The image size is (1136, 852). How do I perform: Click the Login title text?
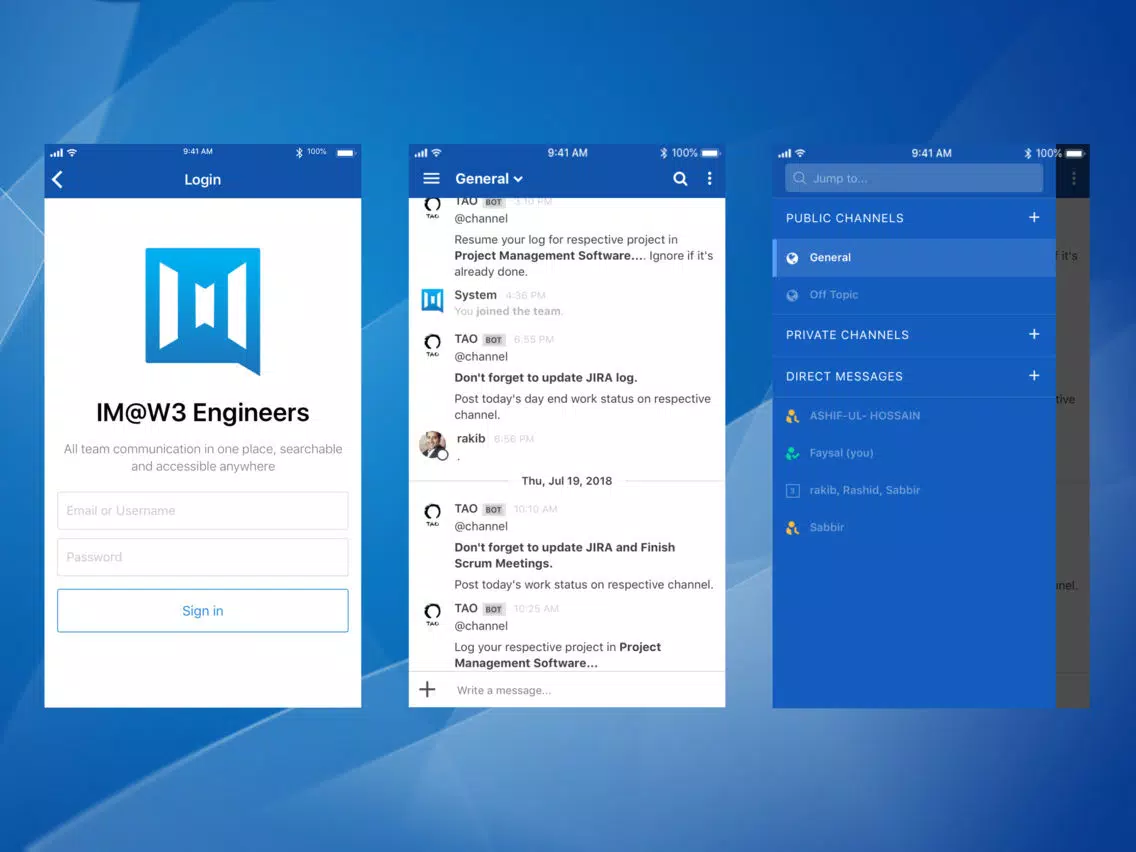click(202, 180)
